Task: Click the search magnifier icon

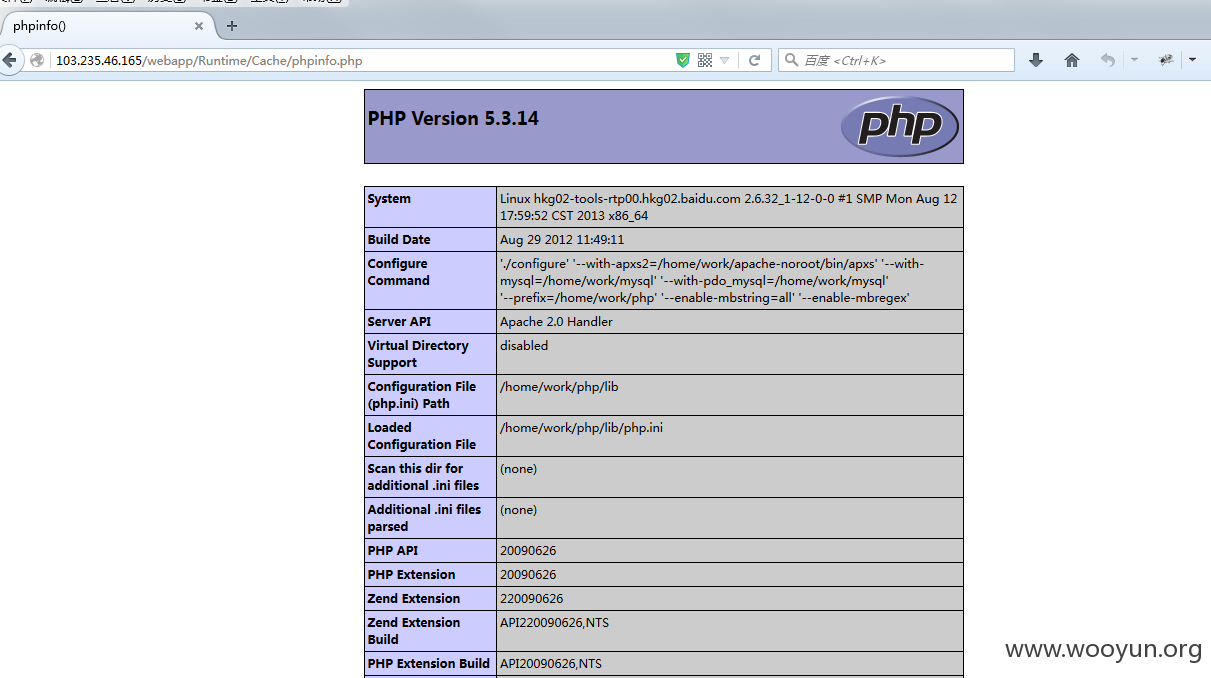Action: click(x=791, y=60)
